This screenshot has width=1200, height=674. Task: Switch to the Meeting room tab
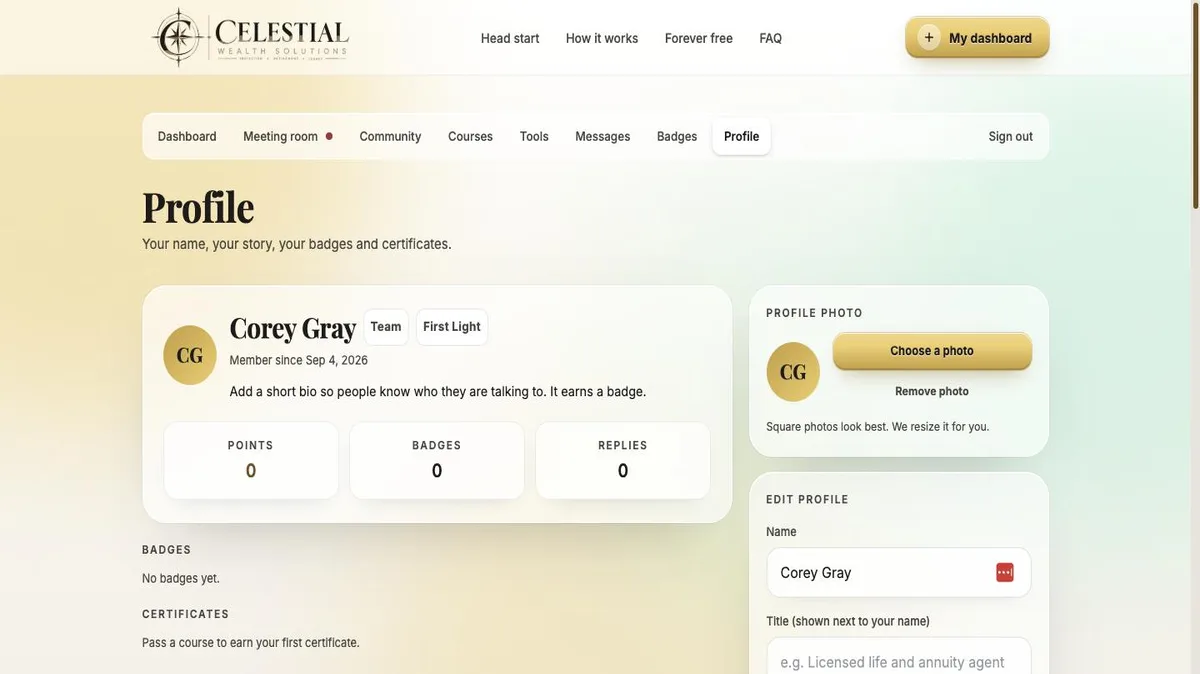(x=288, y=136)
